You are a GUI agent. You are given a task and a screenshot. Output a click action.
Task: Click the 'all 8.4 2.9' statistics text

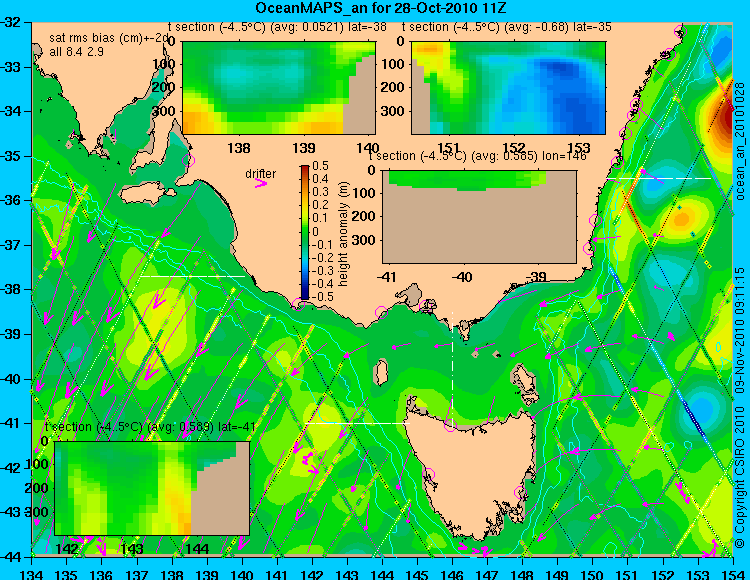coord(77,52)
